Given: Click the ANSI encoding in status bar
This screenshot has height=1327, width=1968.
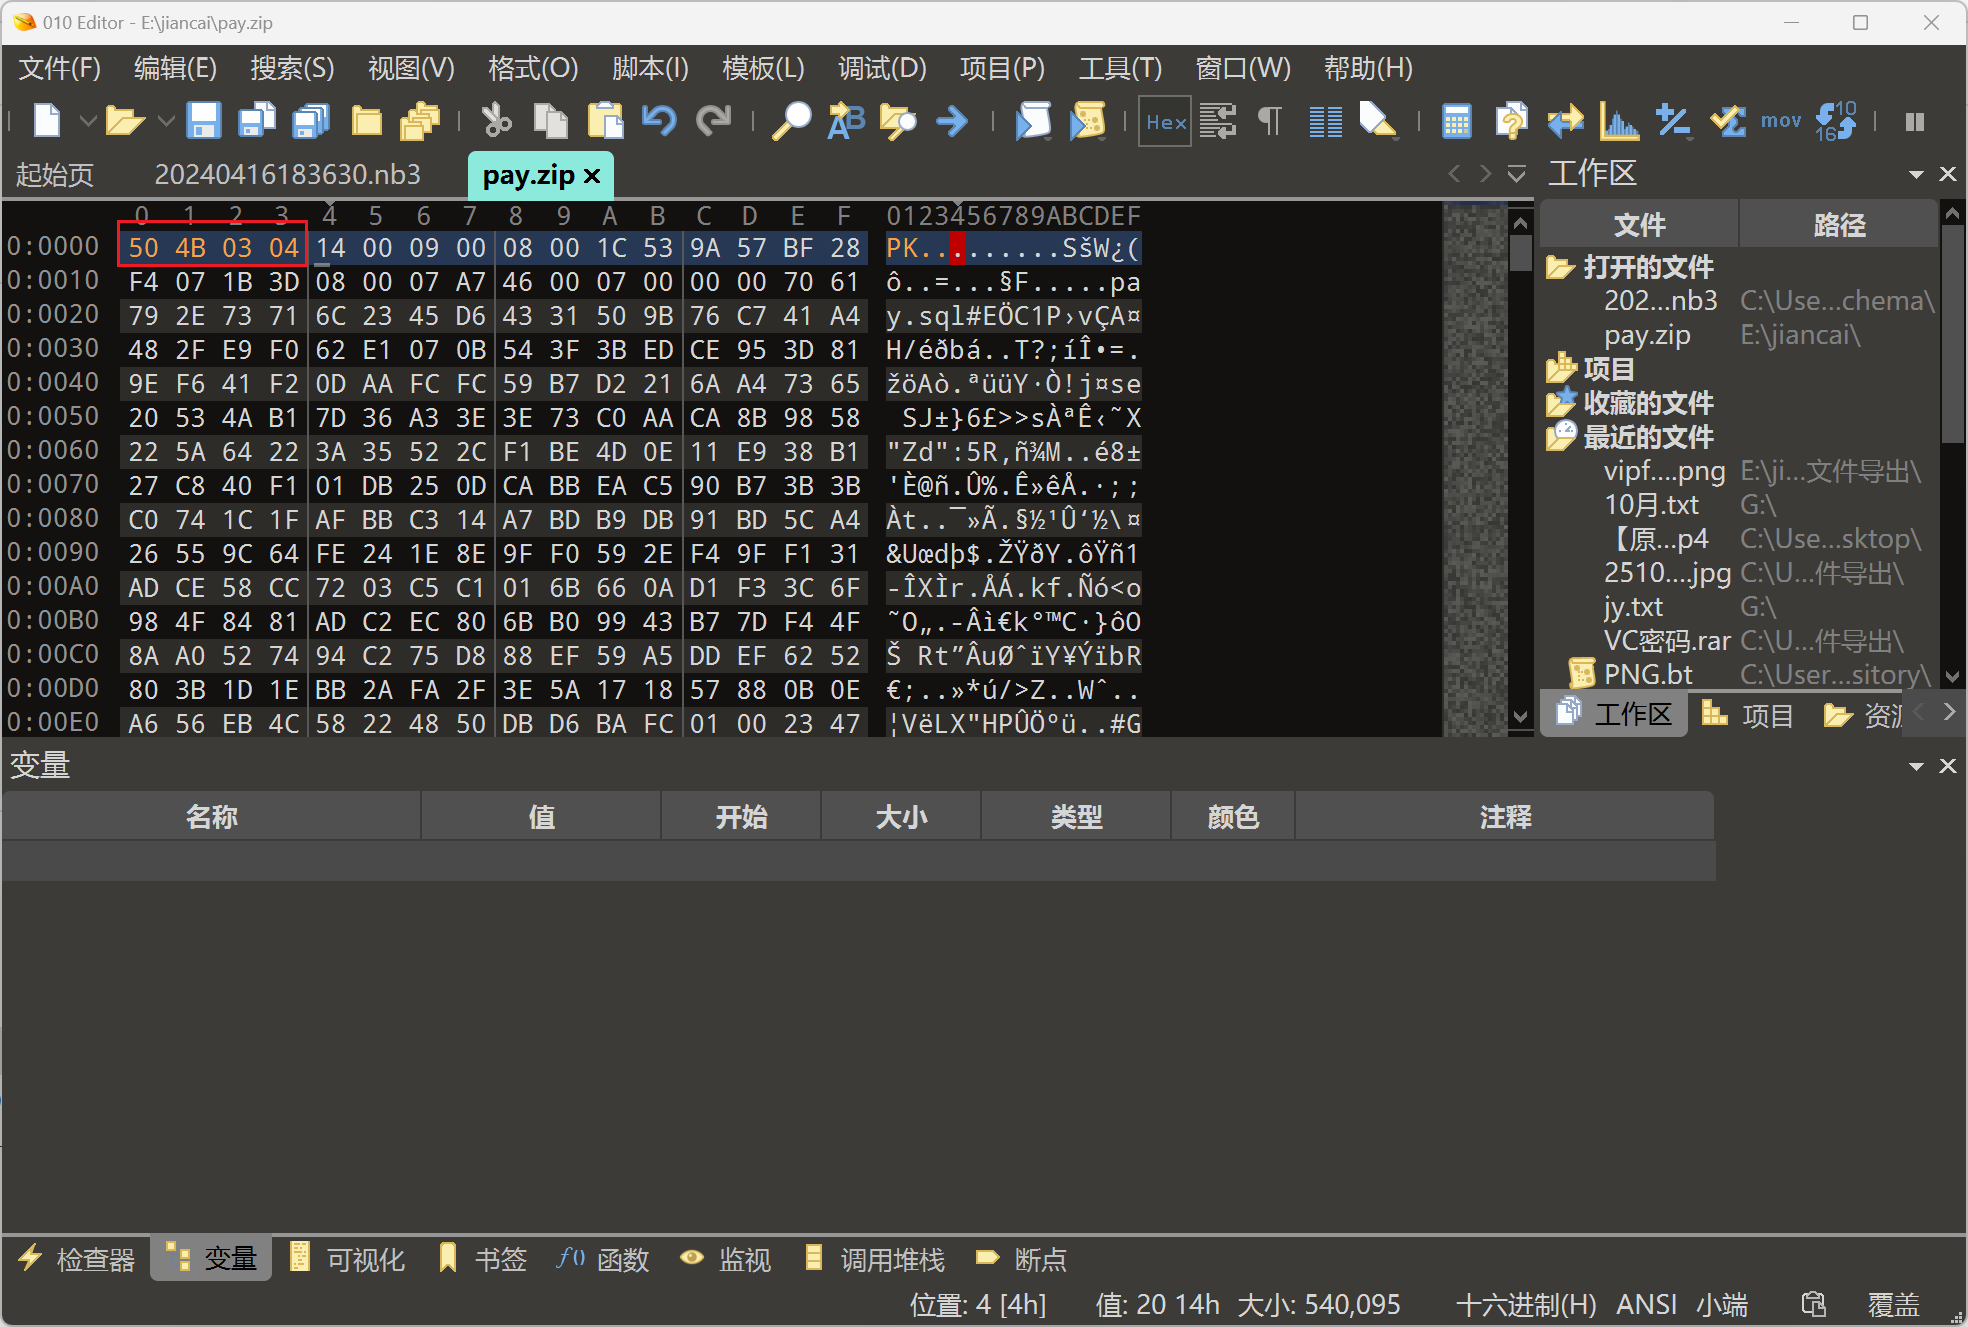Looking at the screenshot, I should (1647, 1304).
